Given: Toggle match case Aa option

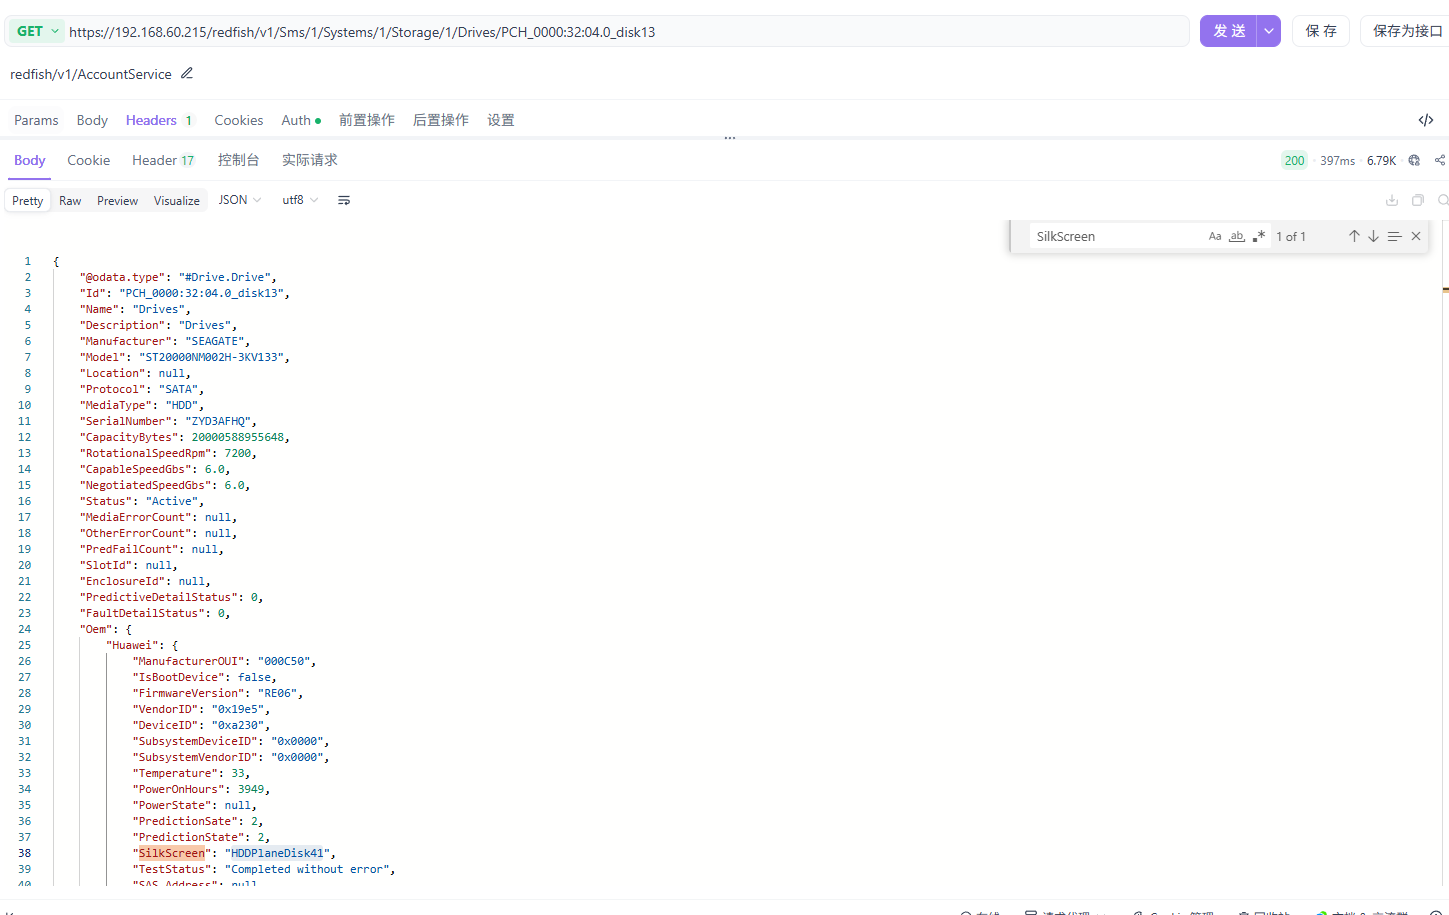Looking at the screenshot, I should pyautogui.click(x=1215, y=236).
